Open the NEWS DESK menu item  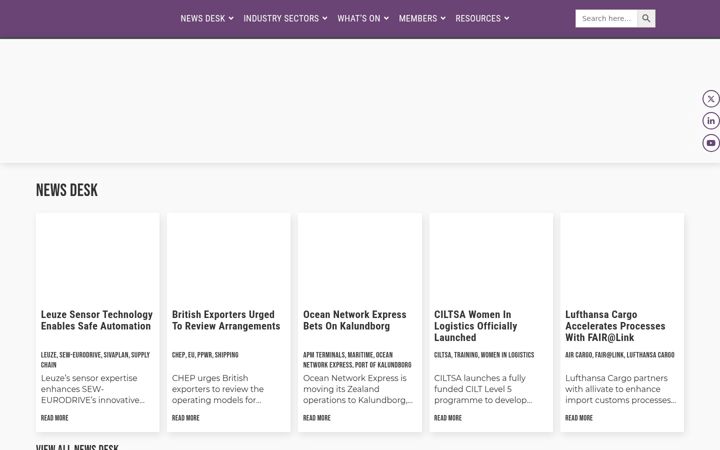pyautogui.click(x=202, y=18)
